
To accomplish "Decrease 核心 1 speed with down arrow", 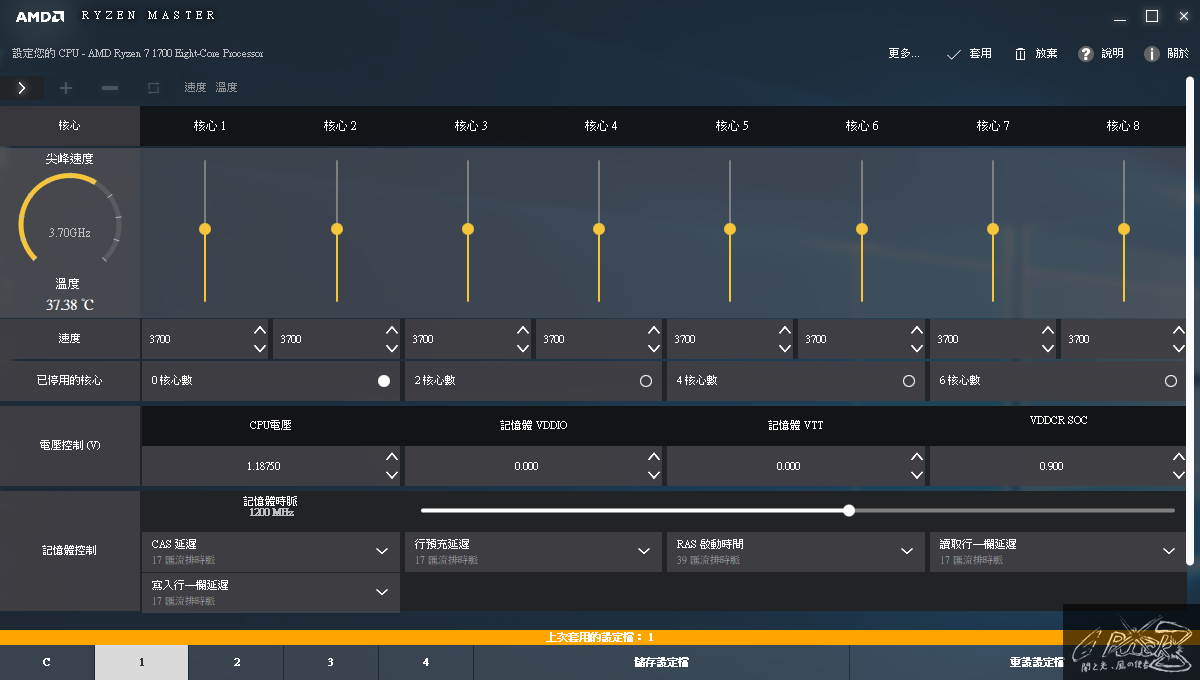I will (260, 348).
